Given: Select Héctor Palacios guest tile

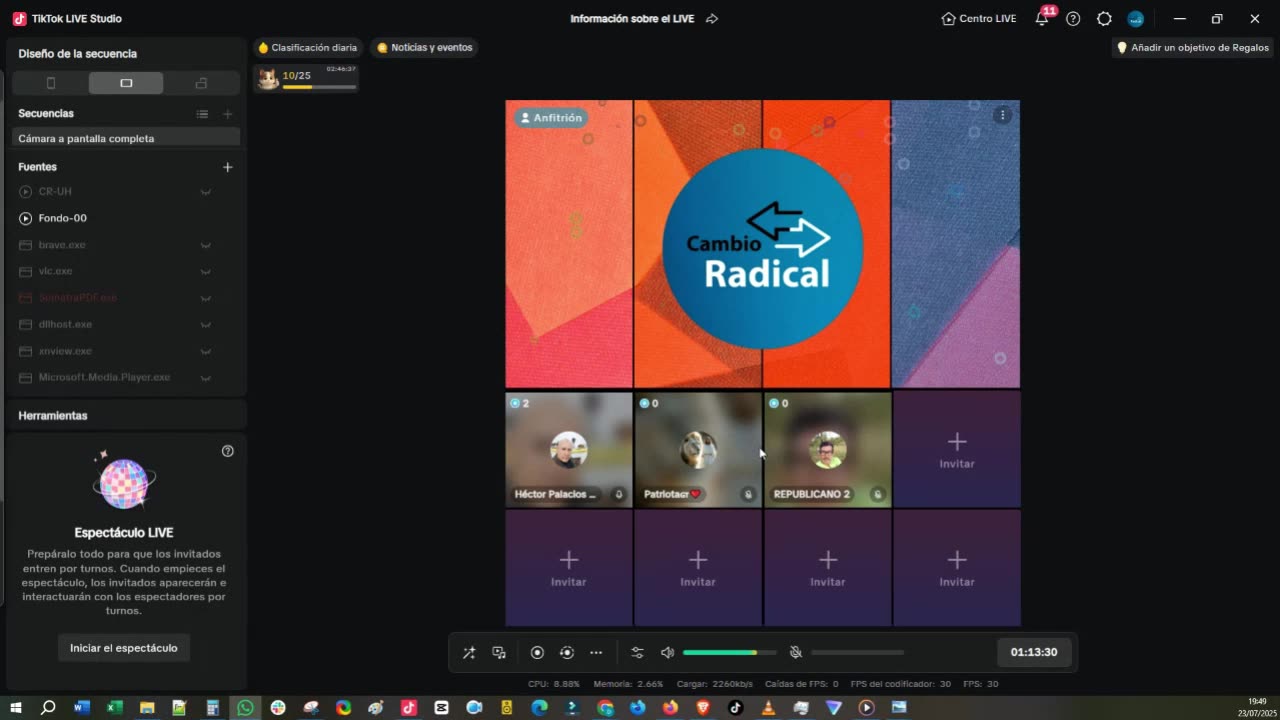Looking at the screenshot, I should point(569,450).
